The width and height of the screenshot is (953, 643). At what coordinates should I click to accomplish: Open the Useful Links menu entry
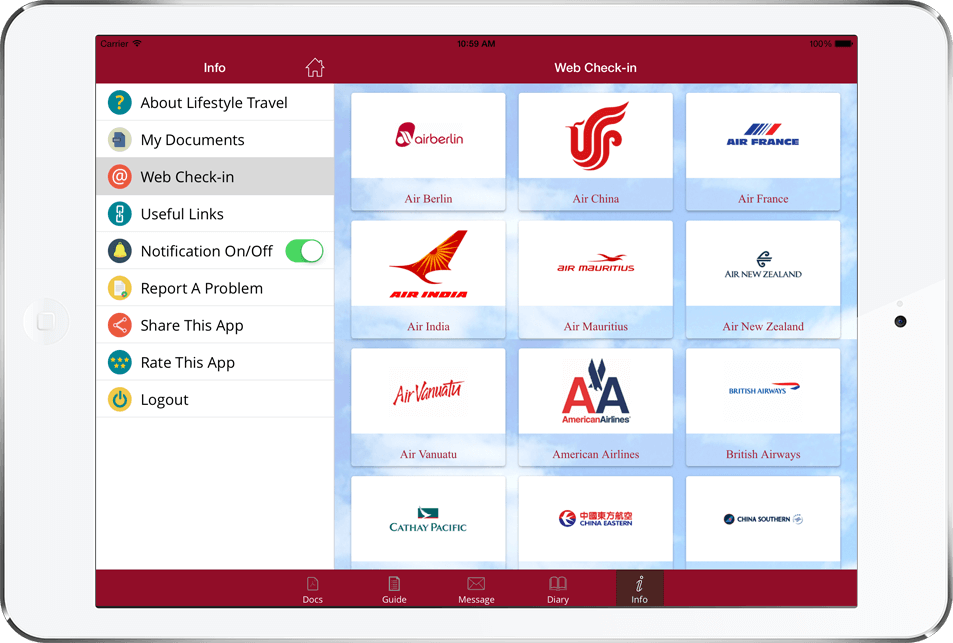215,214
